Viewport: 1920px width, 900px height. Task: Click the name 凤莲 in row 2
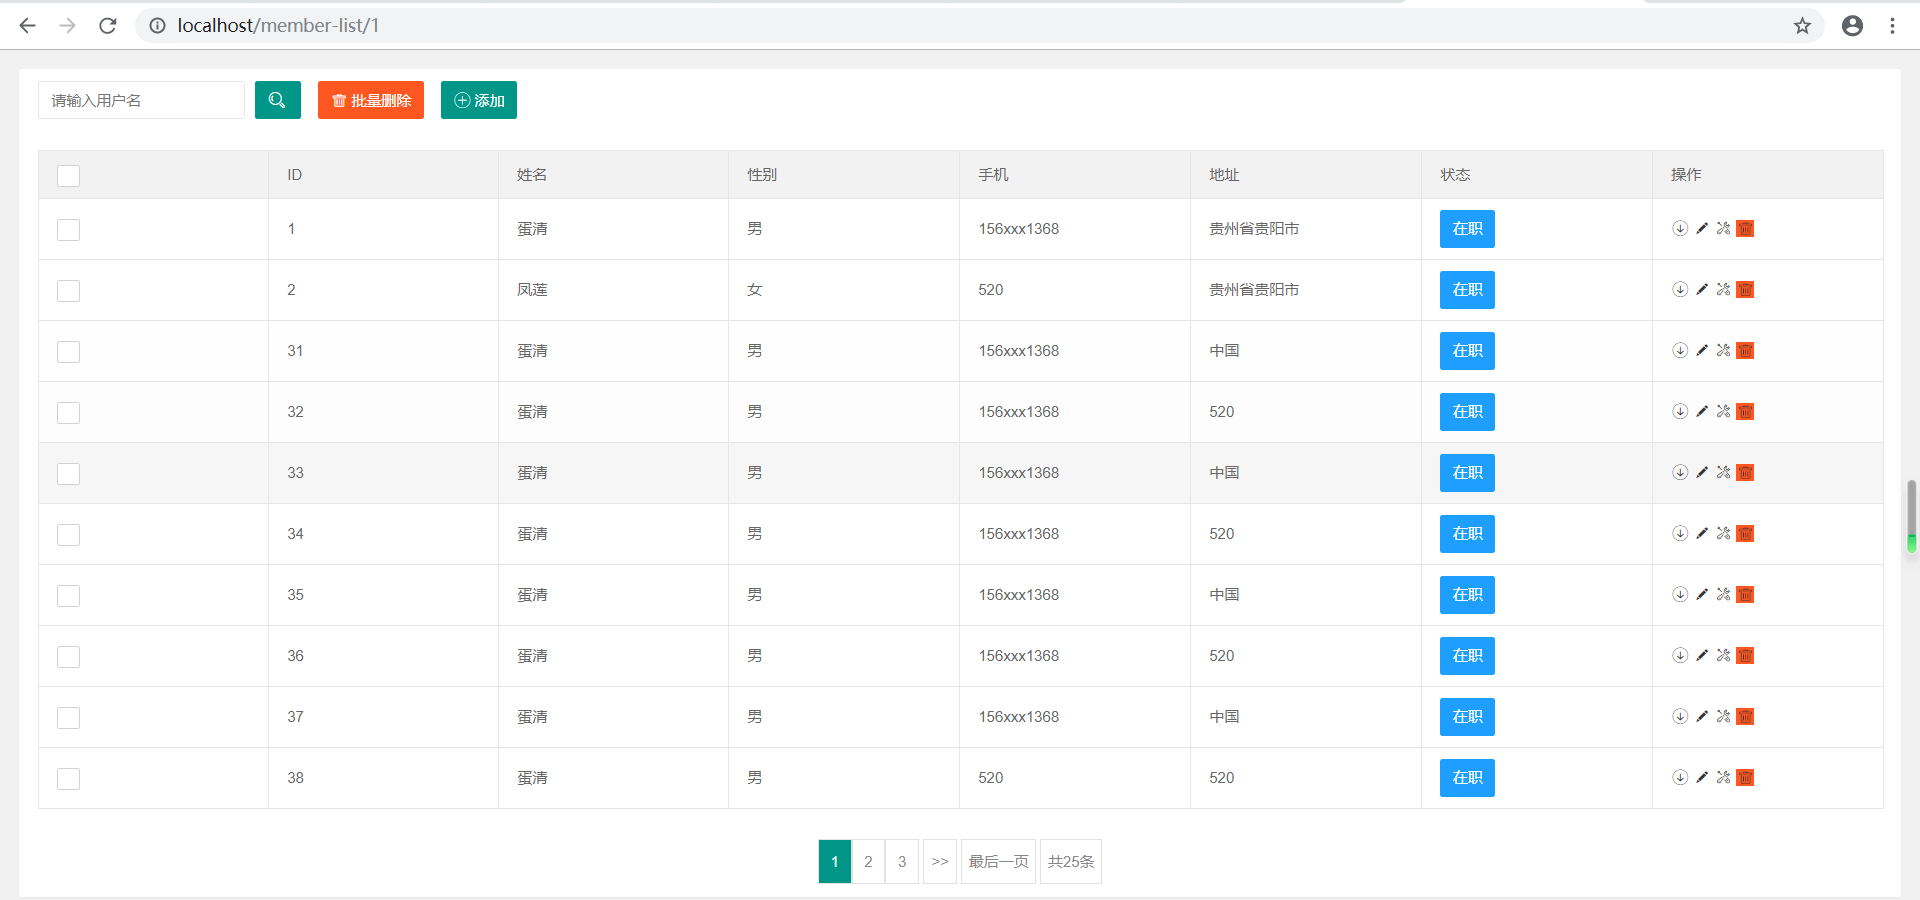coord(532,290)
